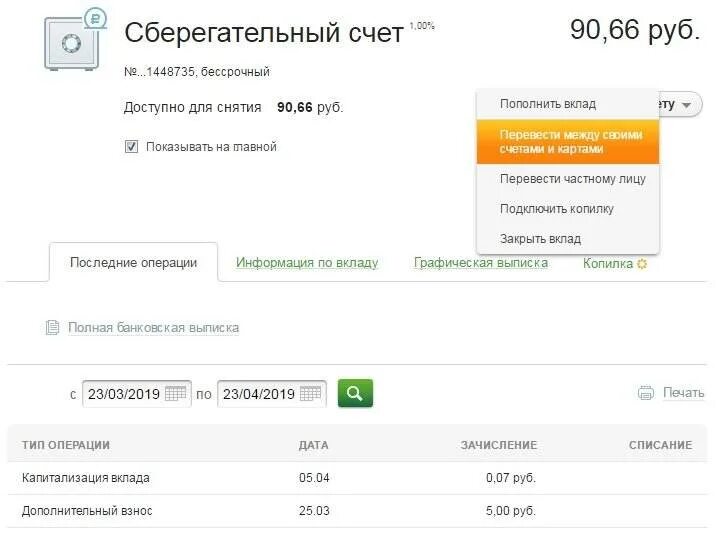
Task: Click the account number №...1448735
Action: pyautogui.click(x=159, y=72)
